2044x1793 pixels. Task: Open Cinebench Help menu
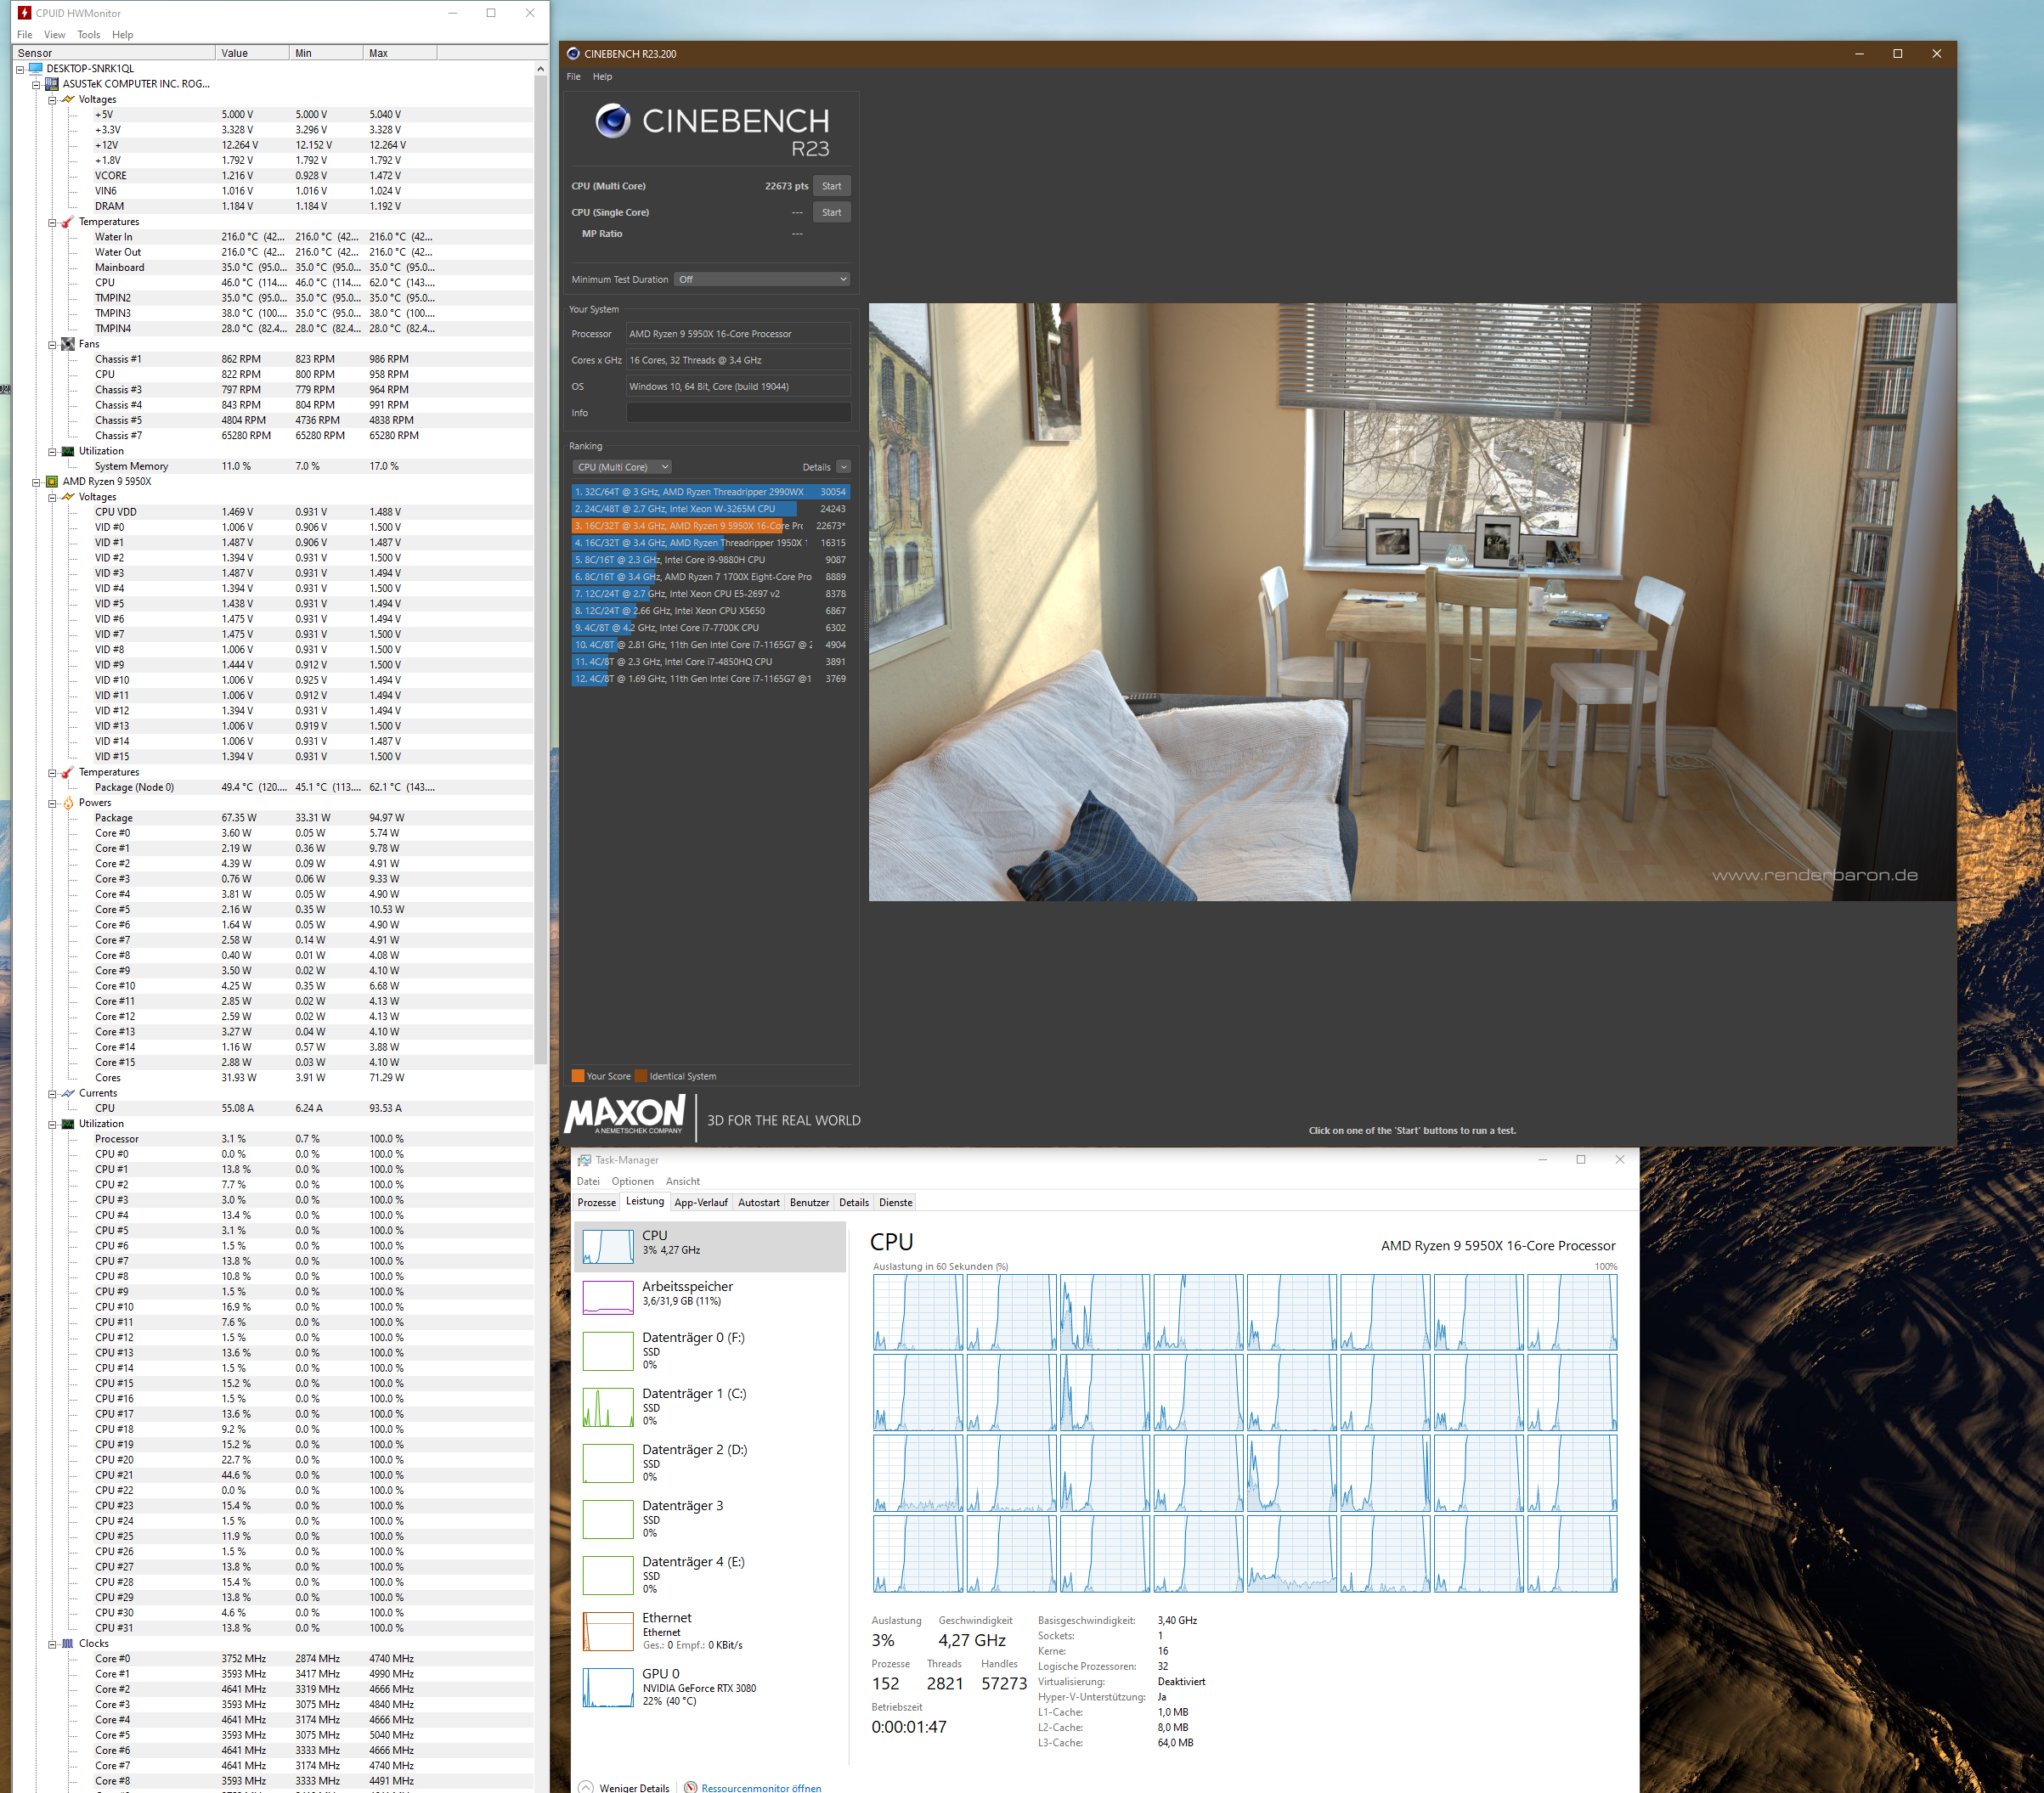click(x=602, y=77)
